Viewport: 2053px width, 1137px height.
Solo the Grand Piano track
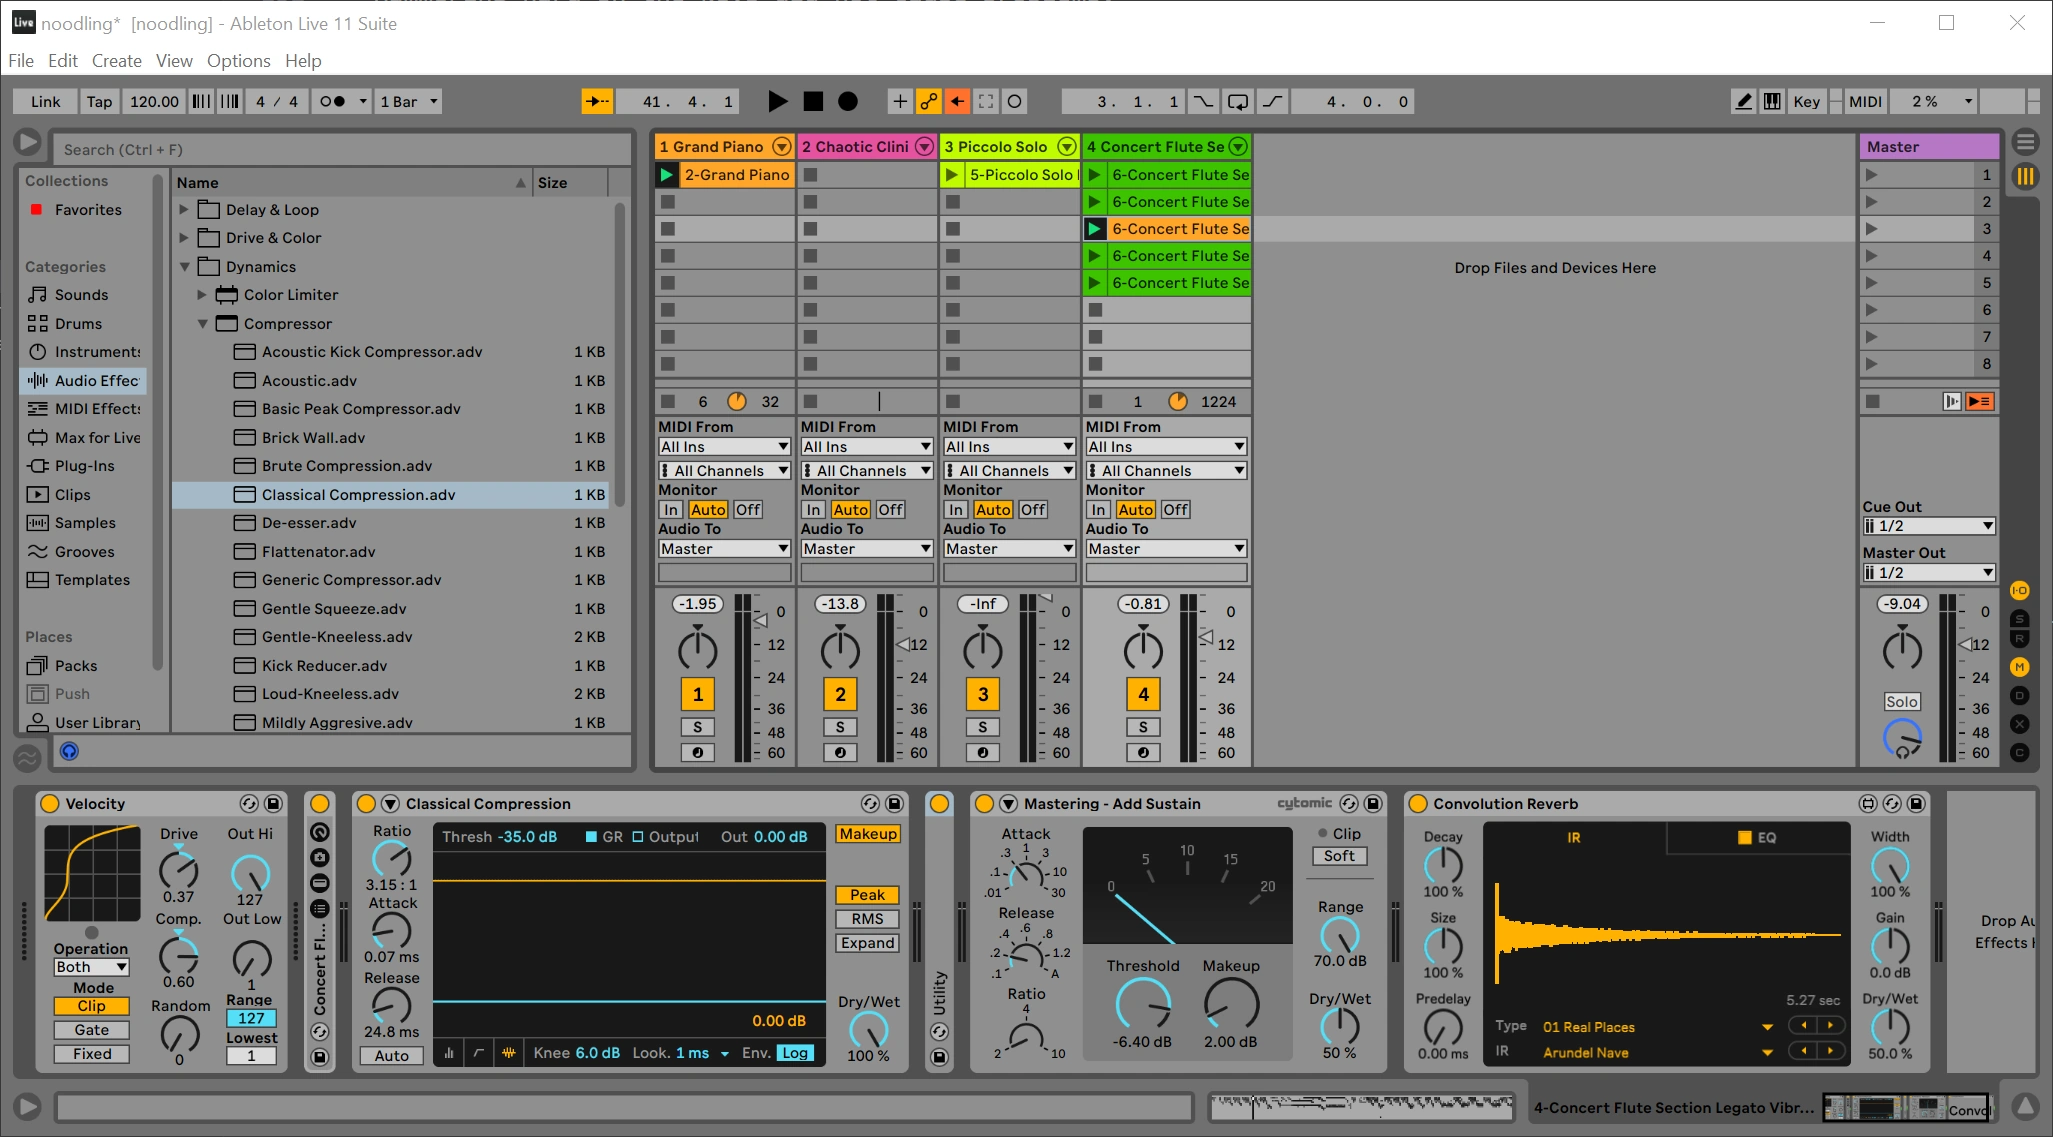(697, 727)
